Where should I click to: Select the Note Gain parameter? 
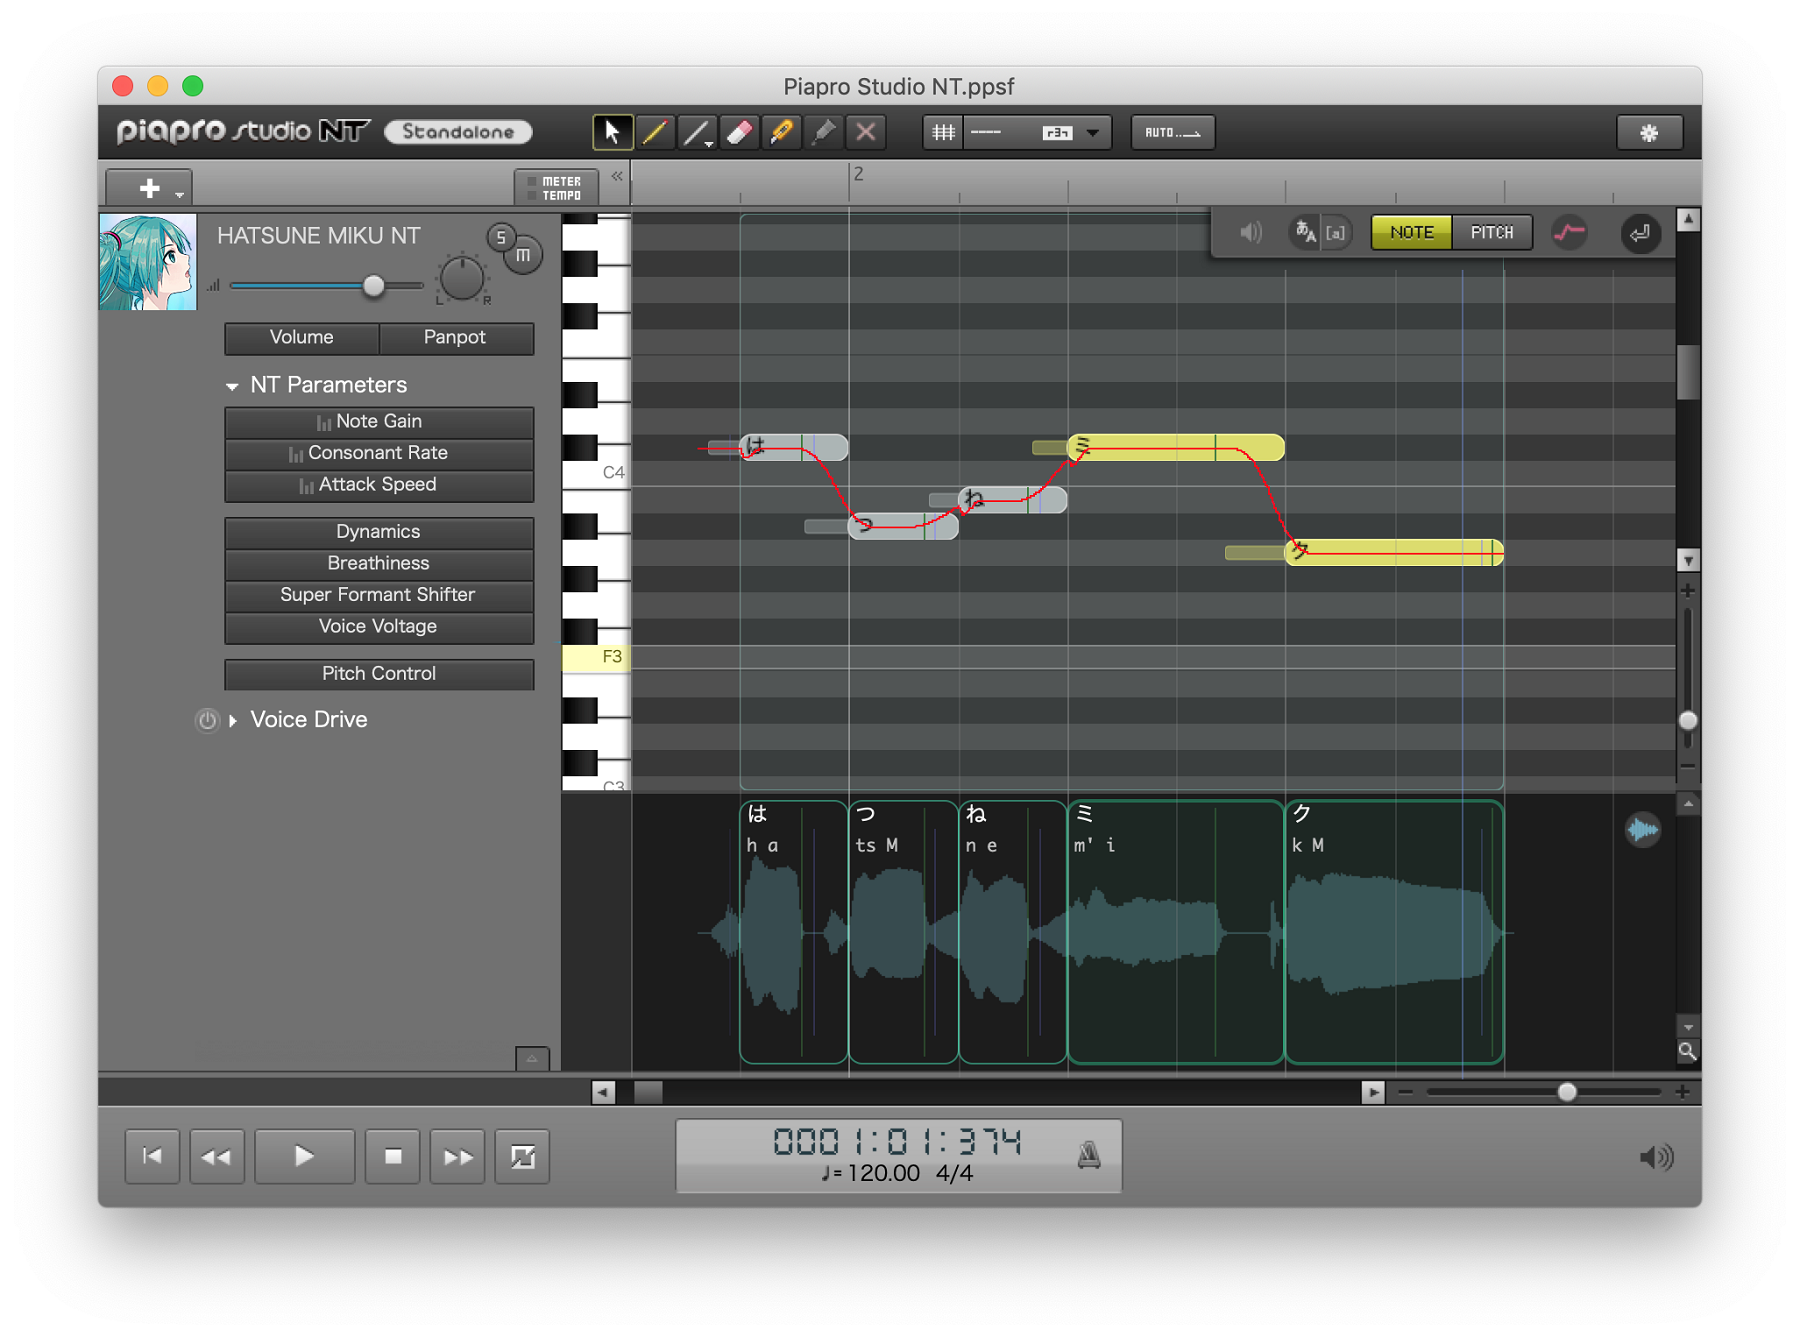[379, 421]
